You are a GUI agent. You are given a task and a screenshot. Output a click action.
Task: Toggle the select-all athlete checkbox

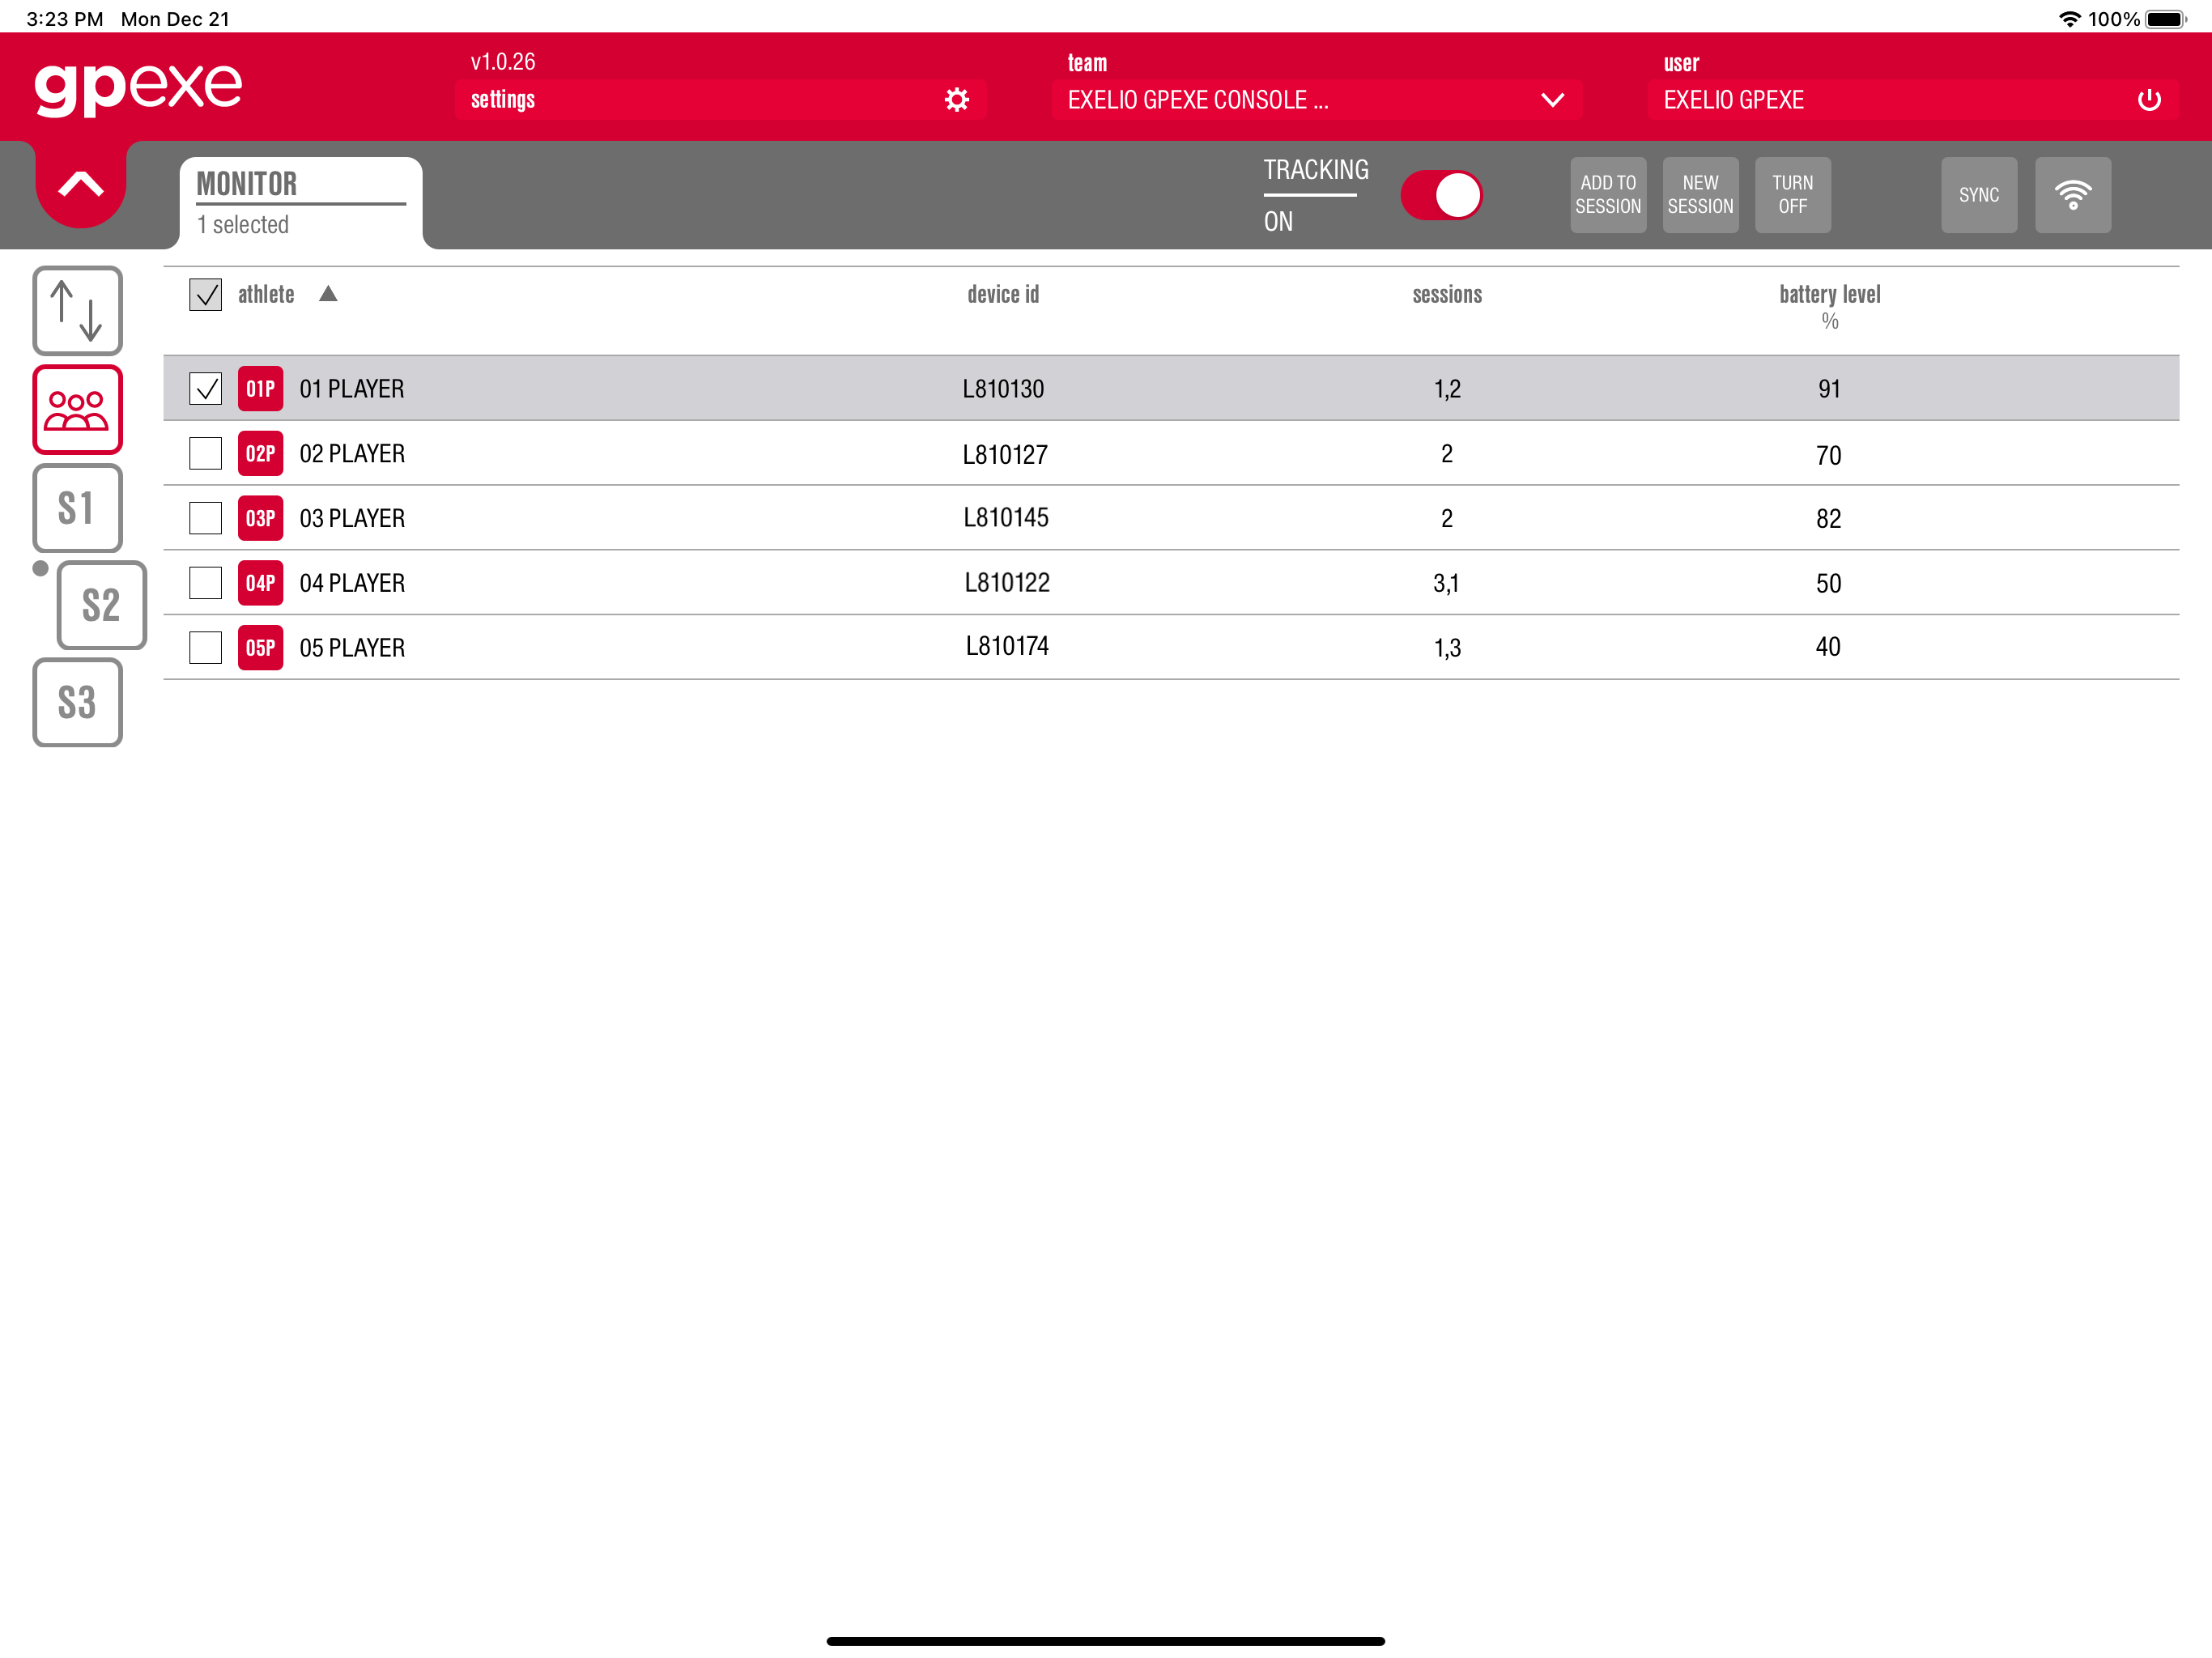tap(205, 294)
